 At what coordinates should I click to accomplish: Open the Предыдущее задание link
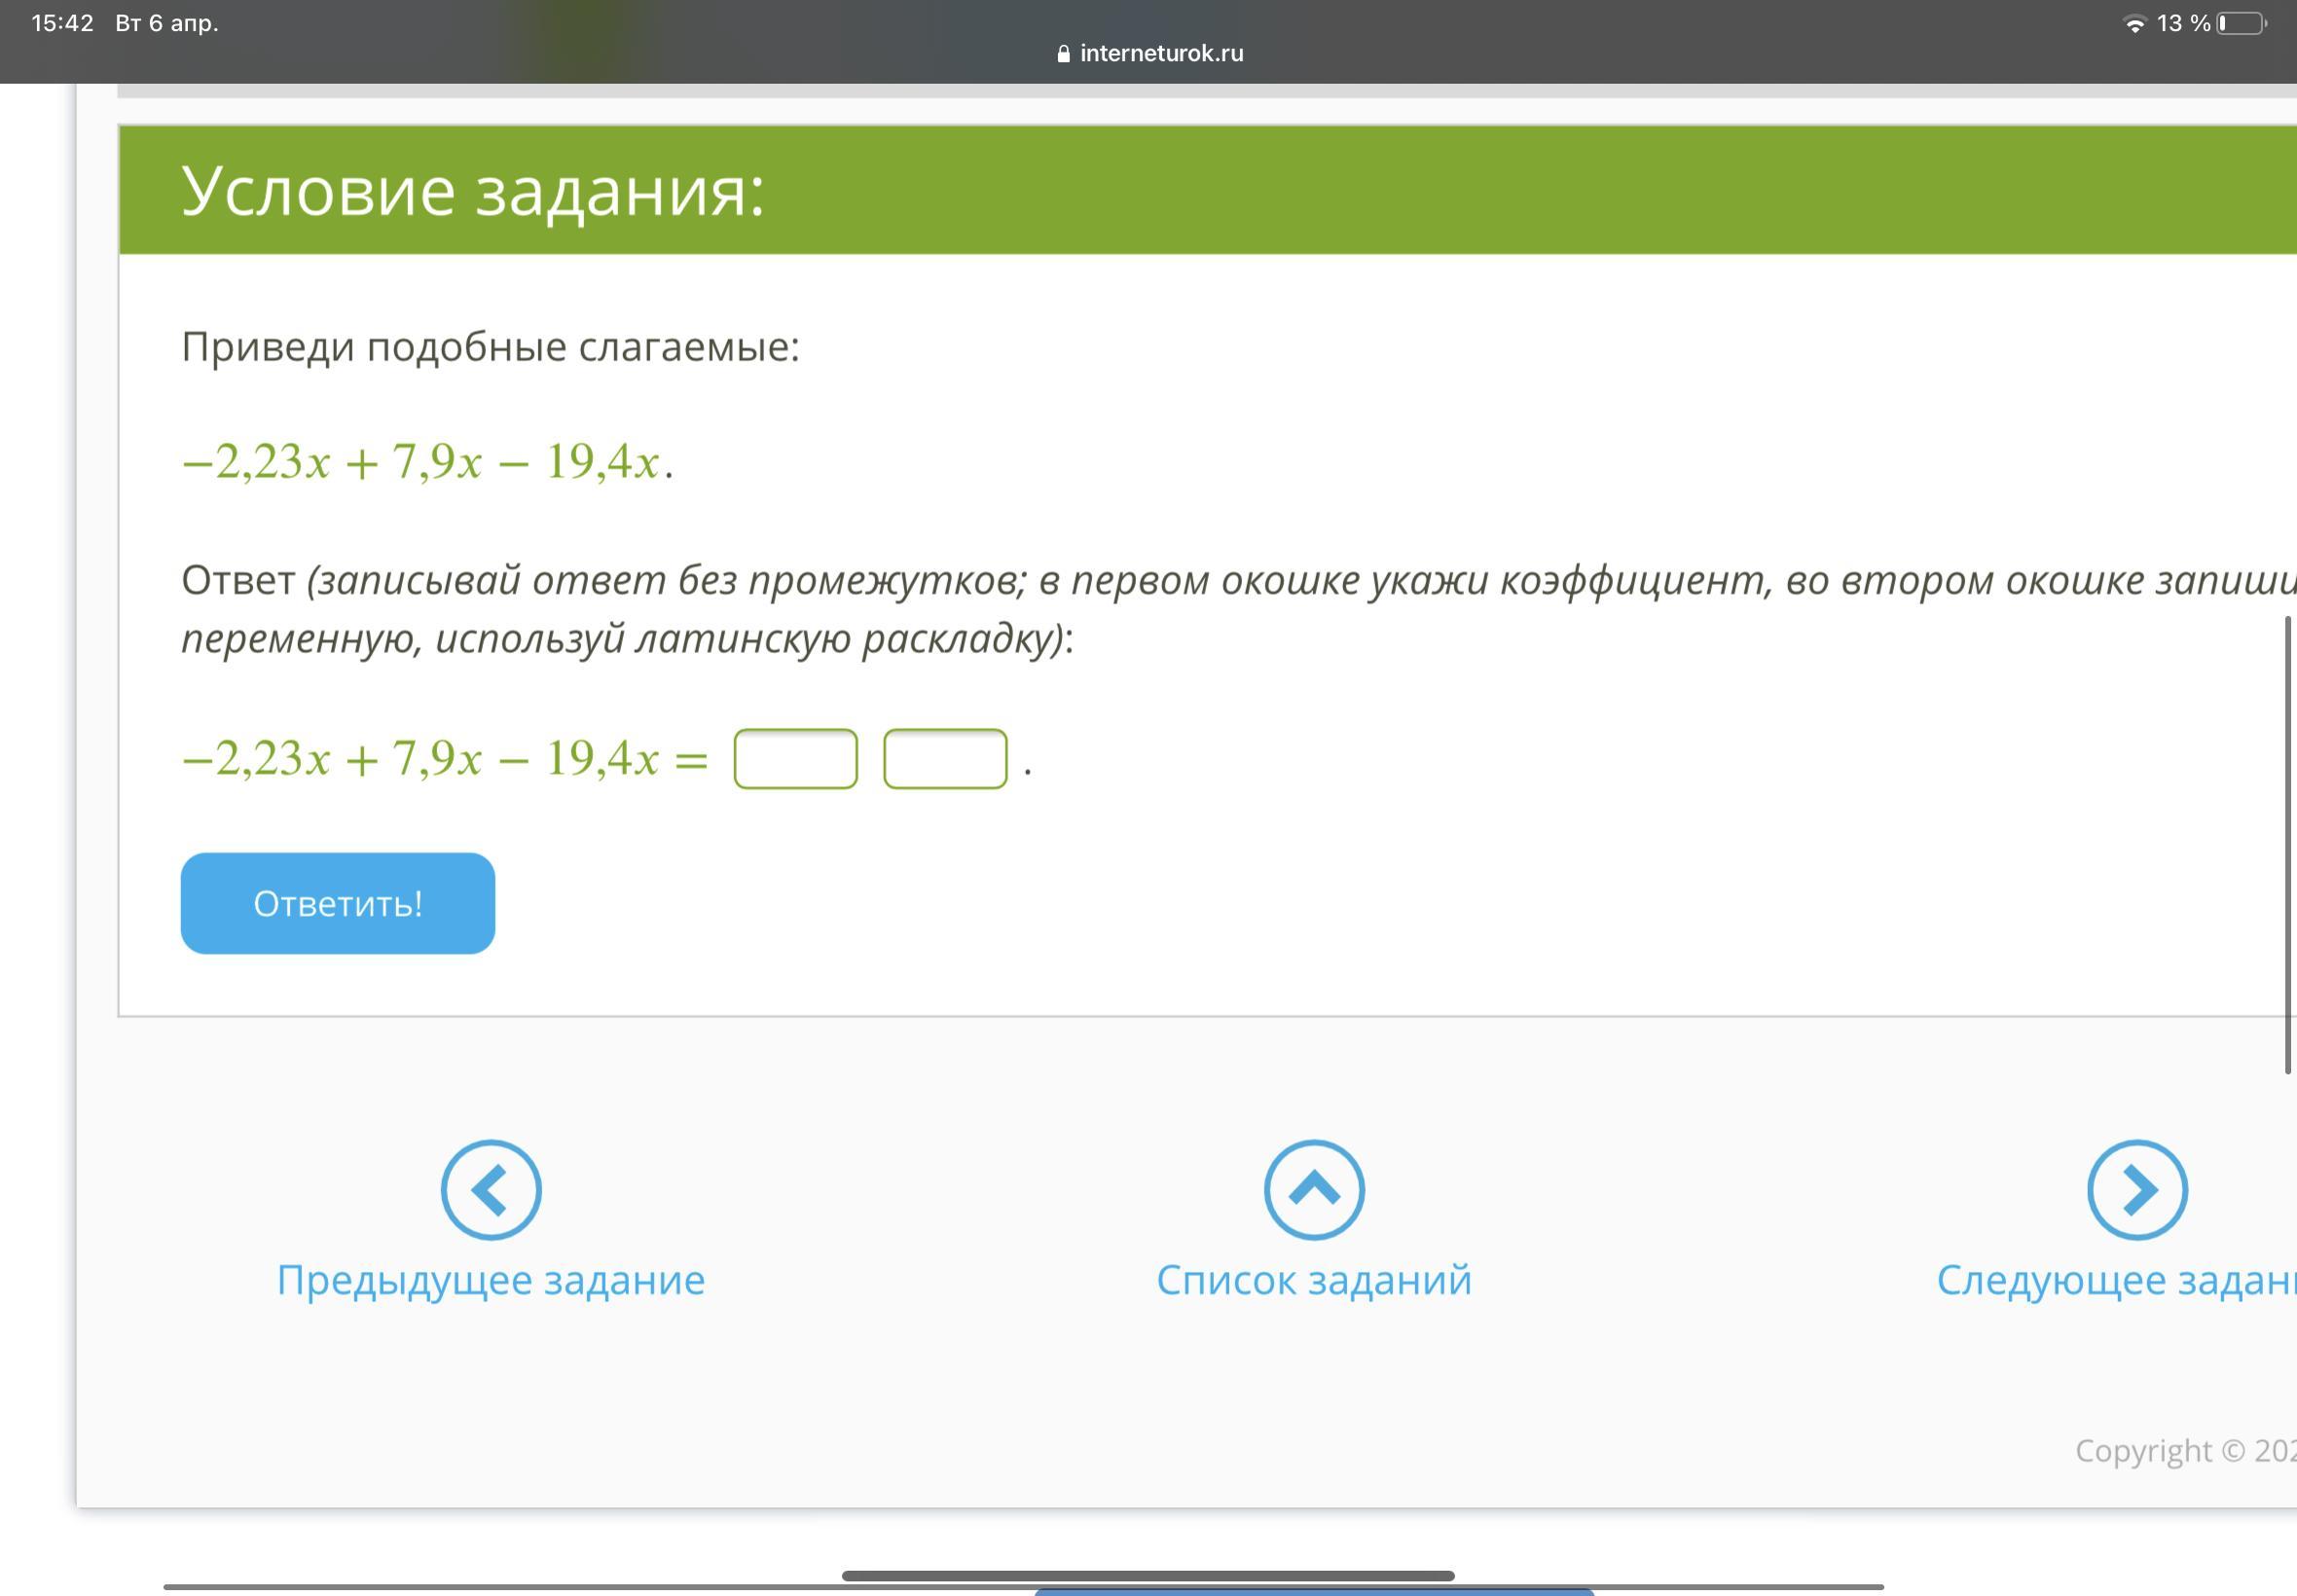(491, 1280)
